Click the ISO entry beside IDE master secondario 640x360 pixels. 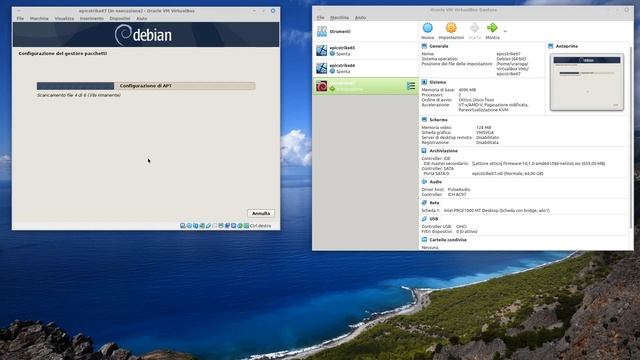[x=538, y=163]
